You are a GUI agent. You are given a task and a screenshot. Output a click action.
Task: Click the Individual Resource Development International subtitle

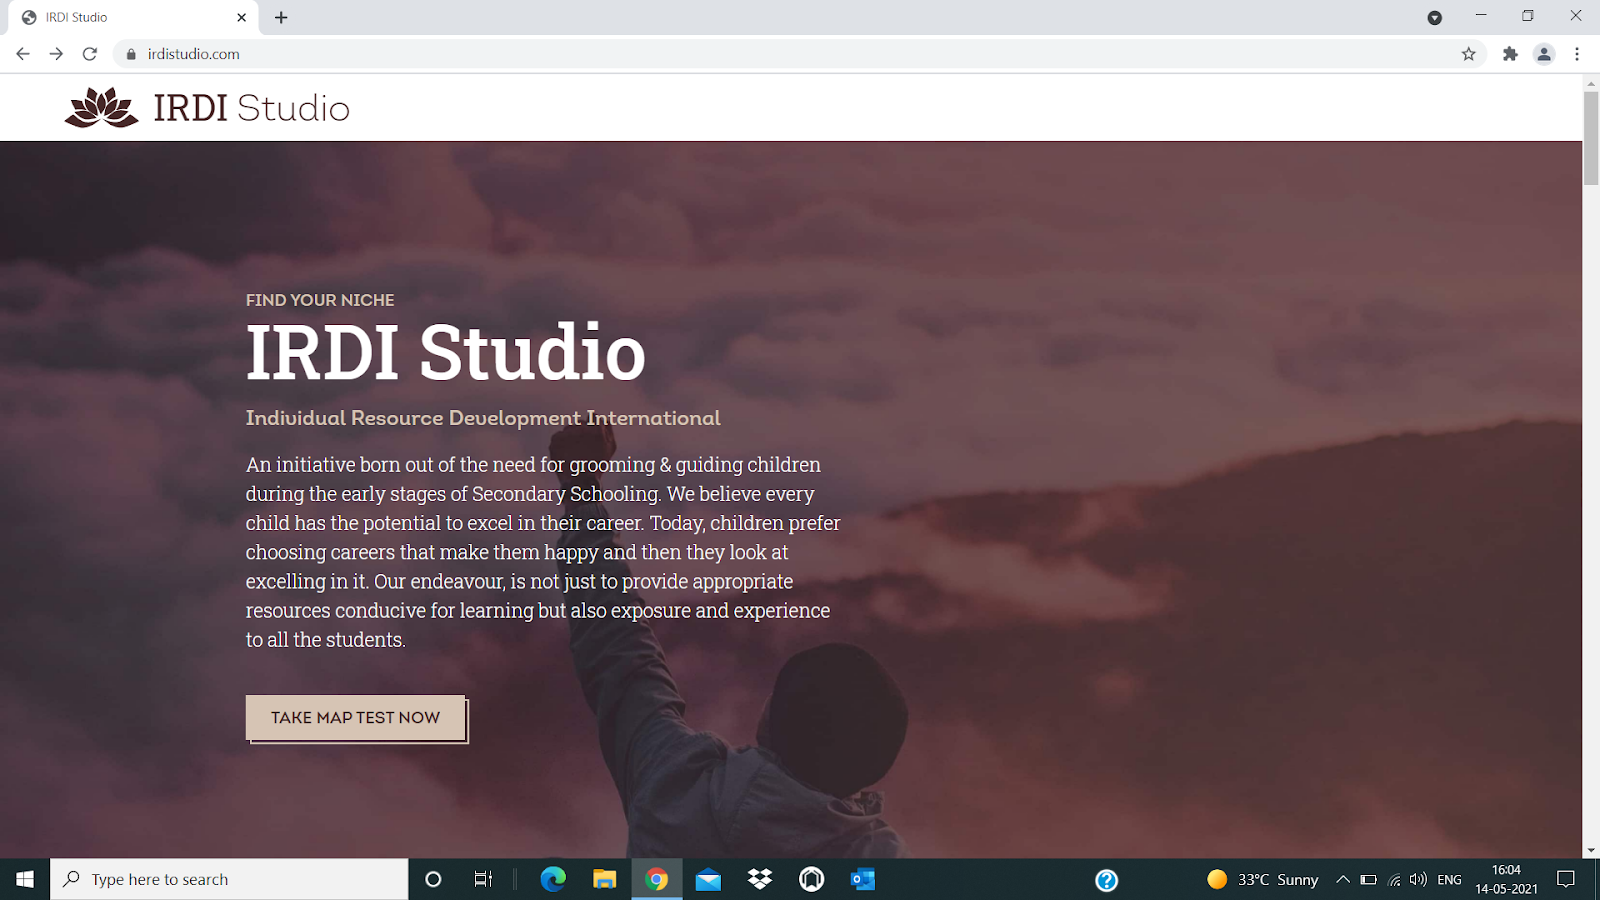pos(483,418)
